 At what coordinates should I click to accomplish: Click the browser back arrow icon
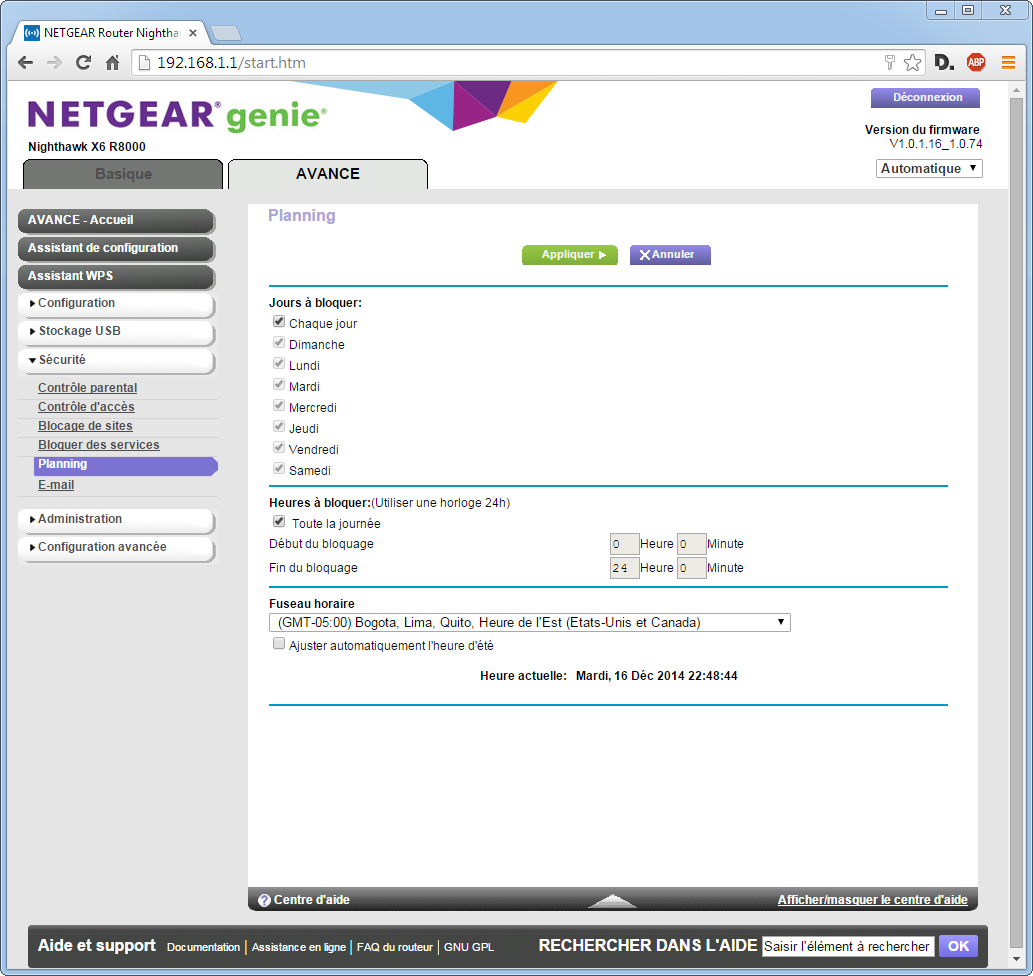click(x=26, y=63)
